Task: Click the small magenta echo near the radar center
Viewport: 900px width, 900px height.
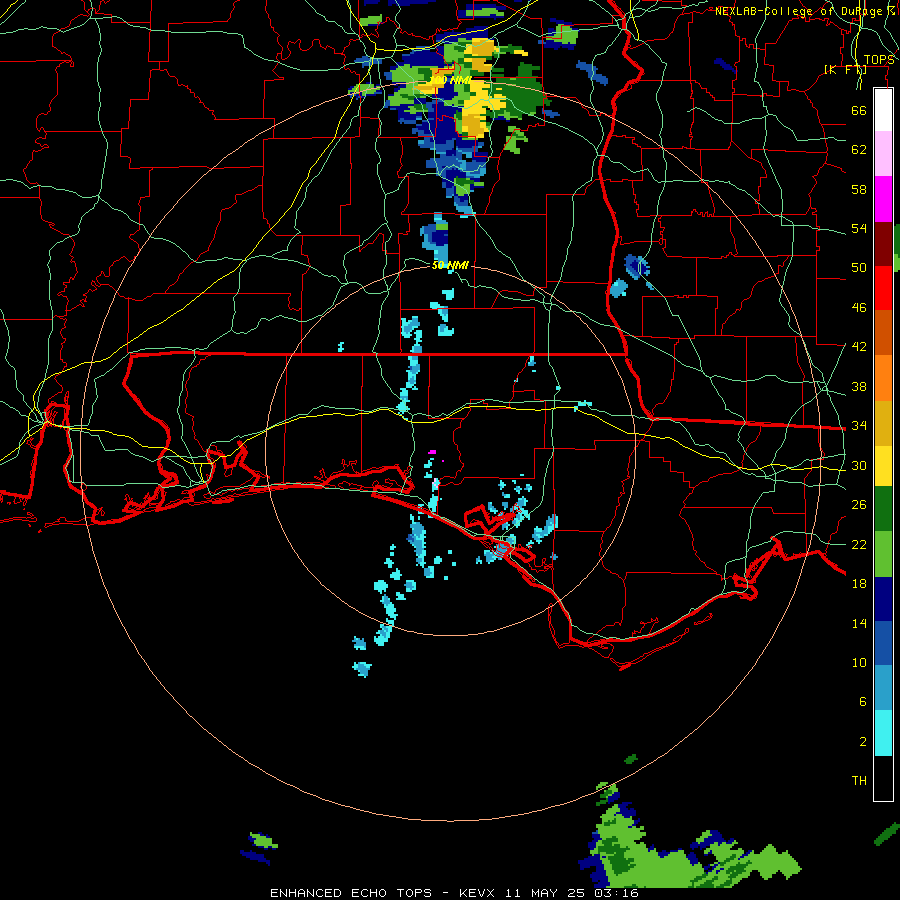Action: point(432,452)
